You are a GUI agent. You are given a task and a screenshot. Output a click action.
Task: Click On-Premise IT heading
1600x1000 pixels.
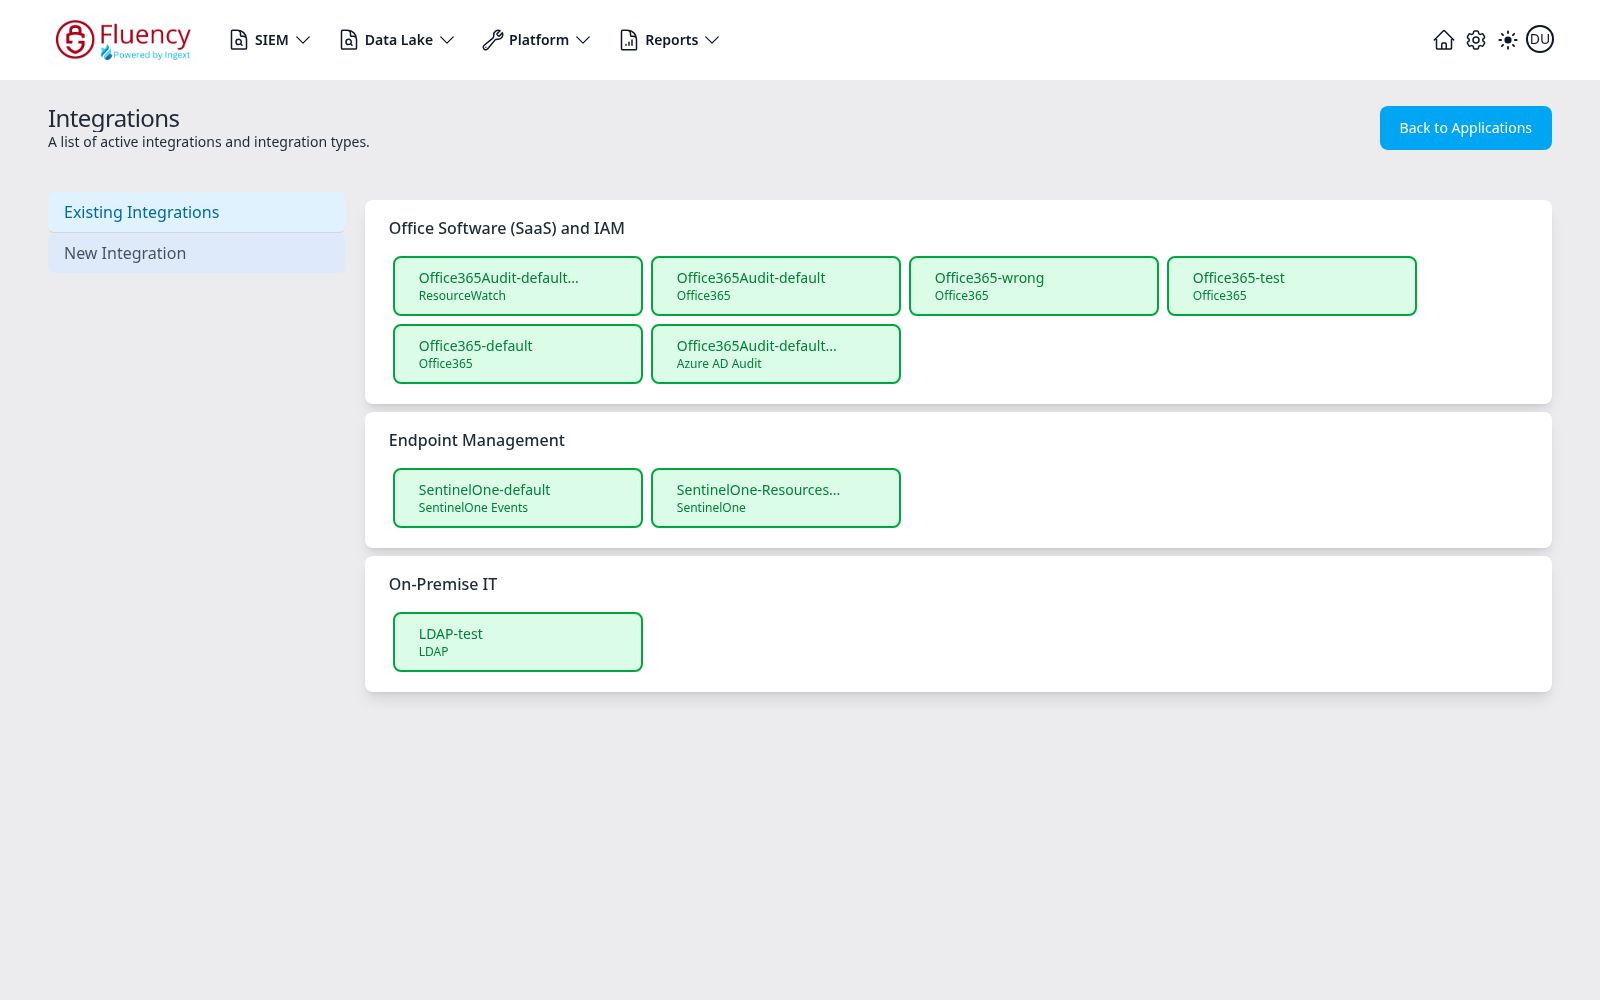pos(443,584)
